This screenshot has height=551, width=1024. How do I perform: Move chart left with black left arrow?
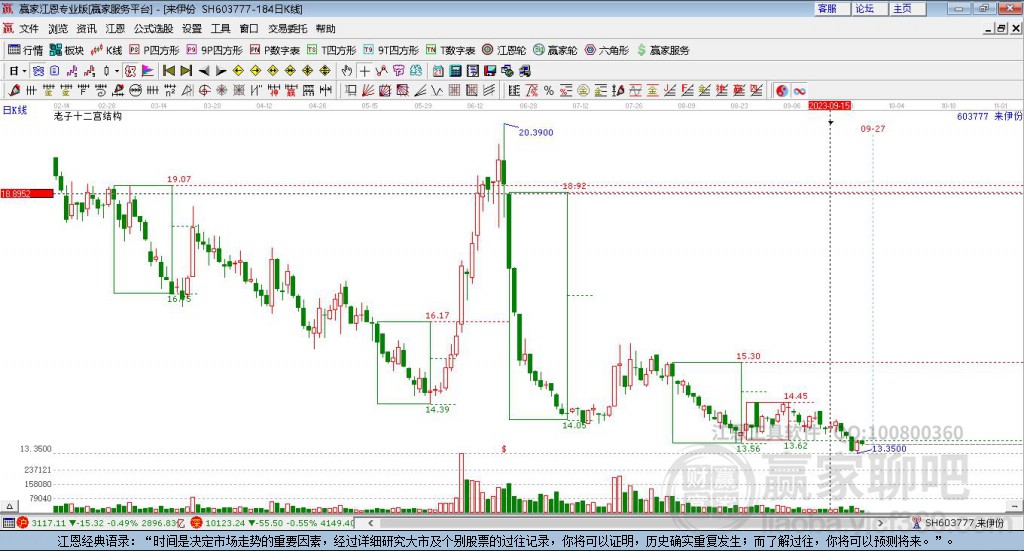[x=204, y=71]
